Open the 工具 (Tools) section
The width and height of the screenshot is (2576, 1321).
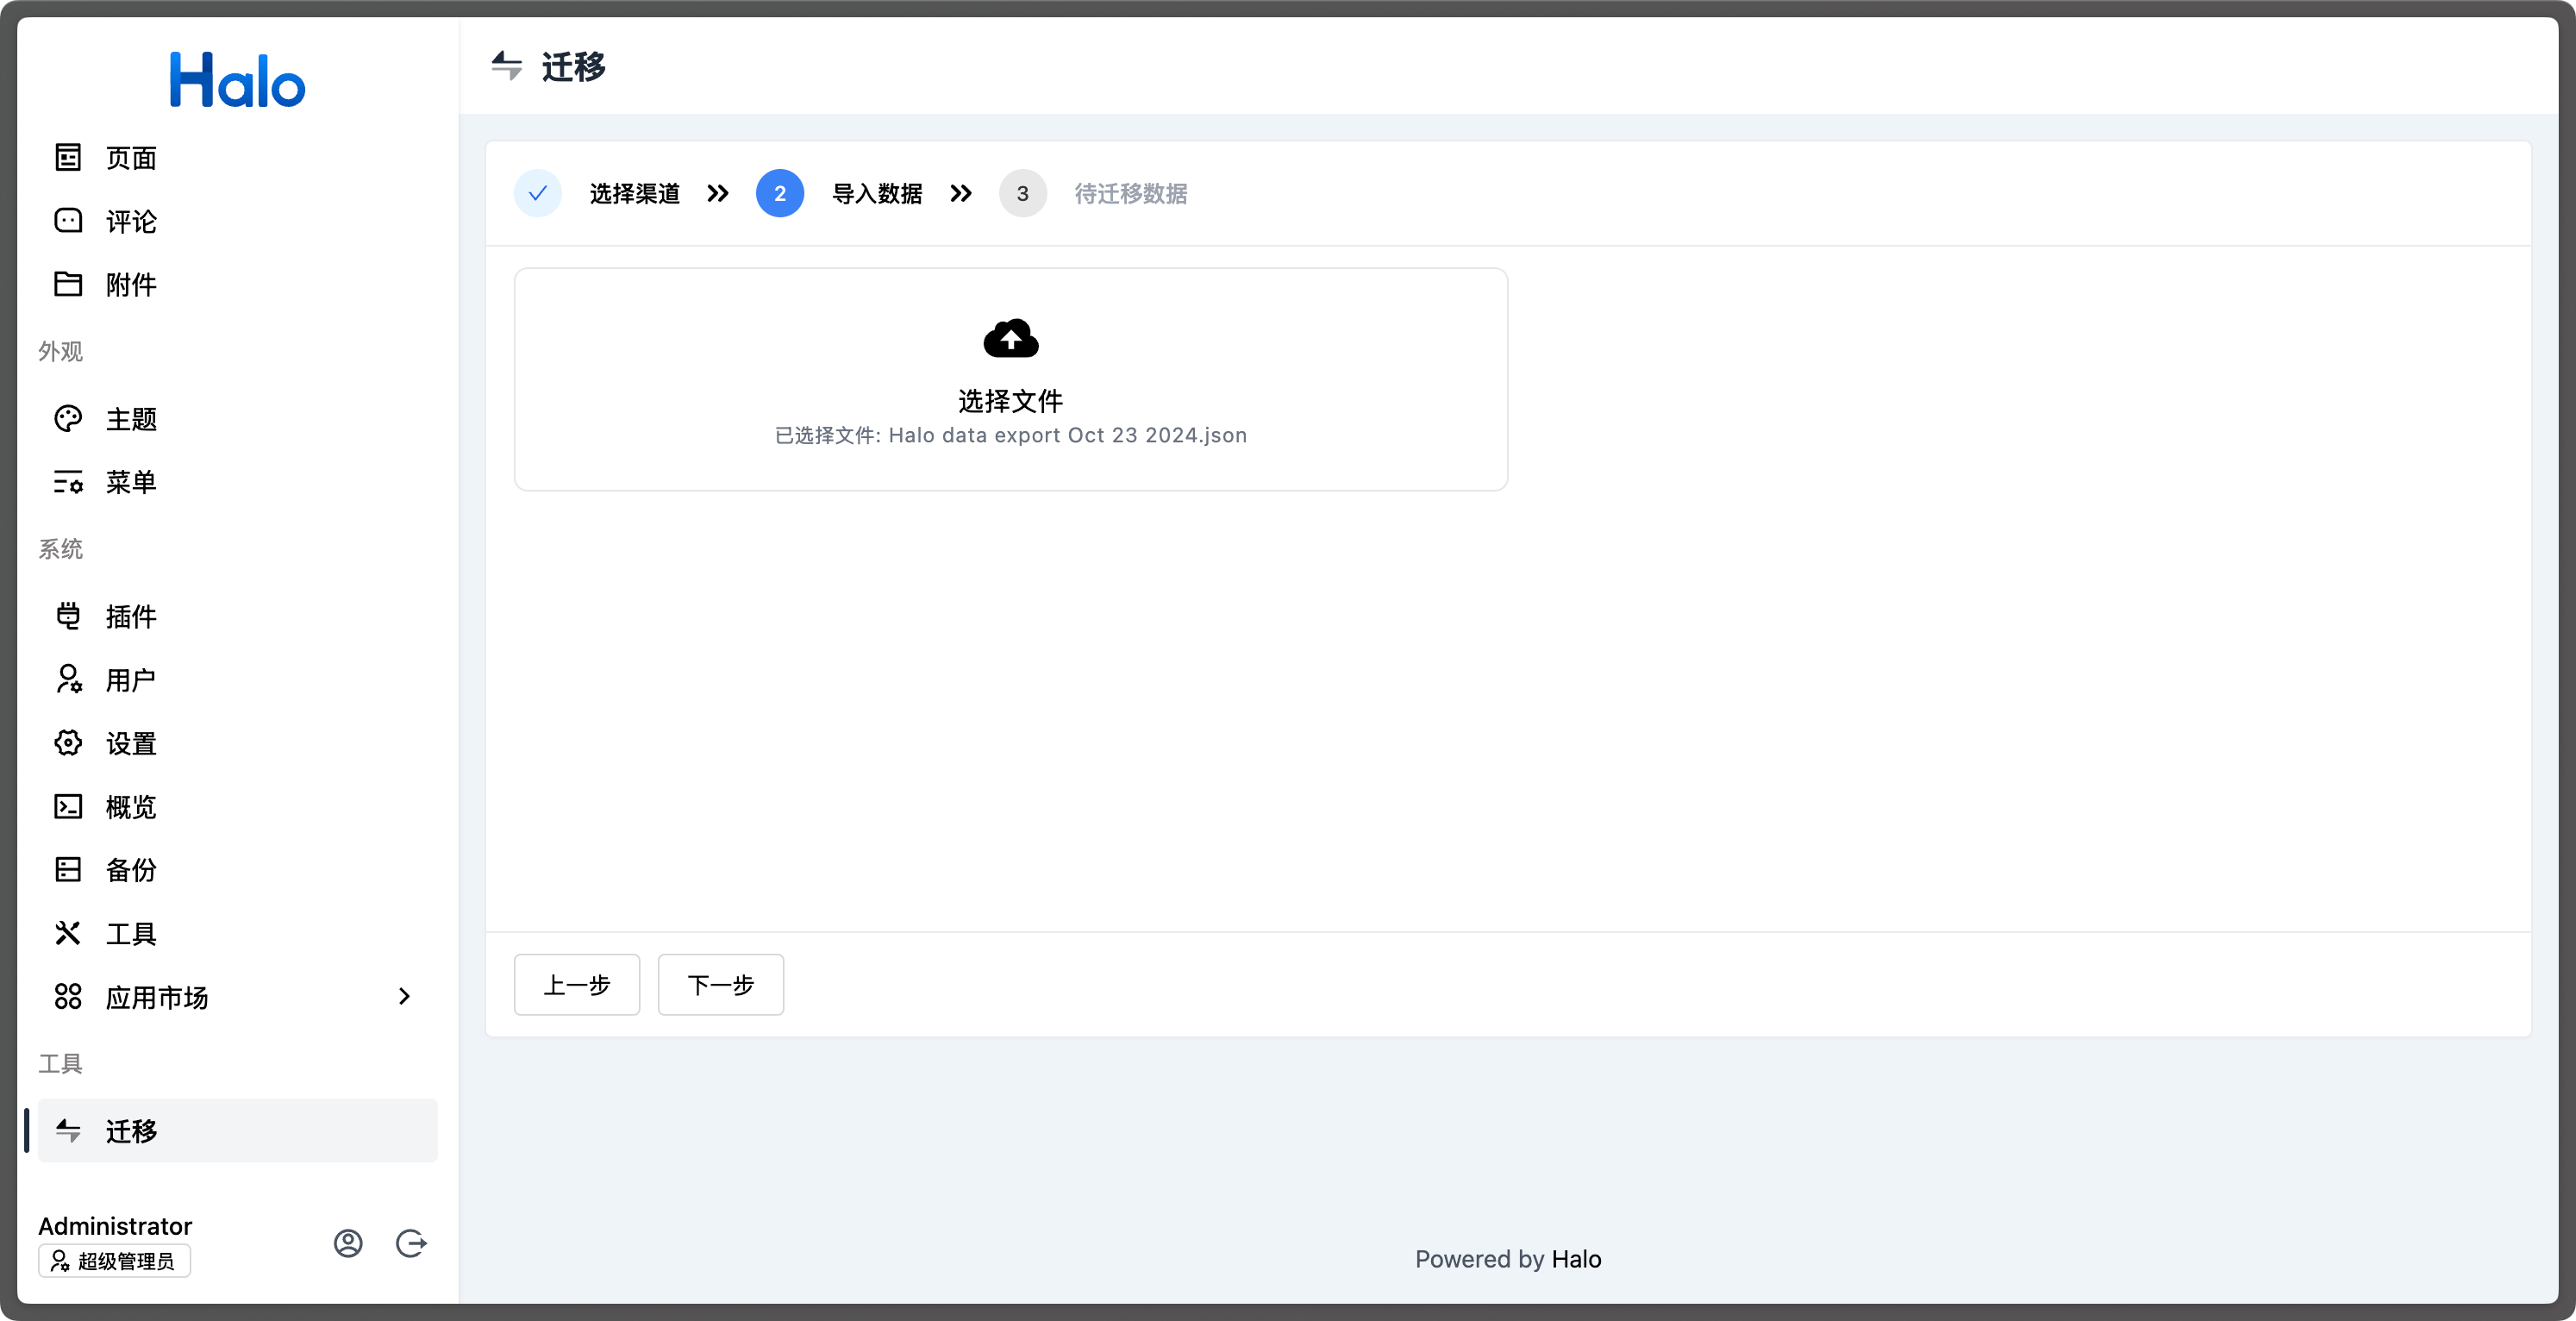click(x=130, y=933)
